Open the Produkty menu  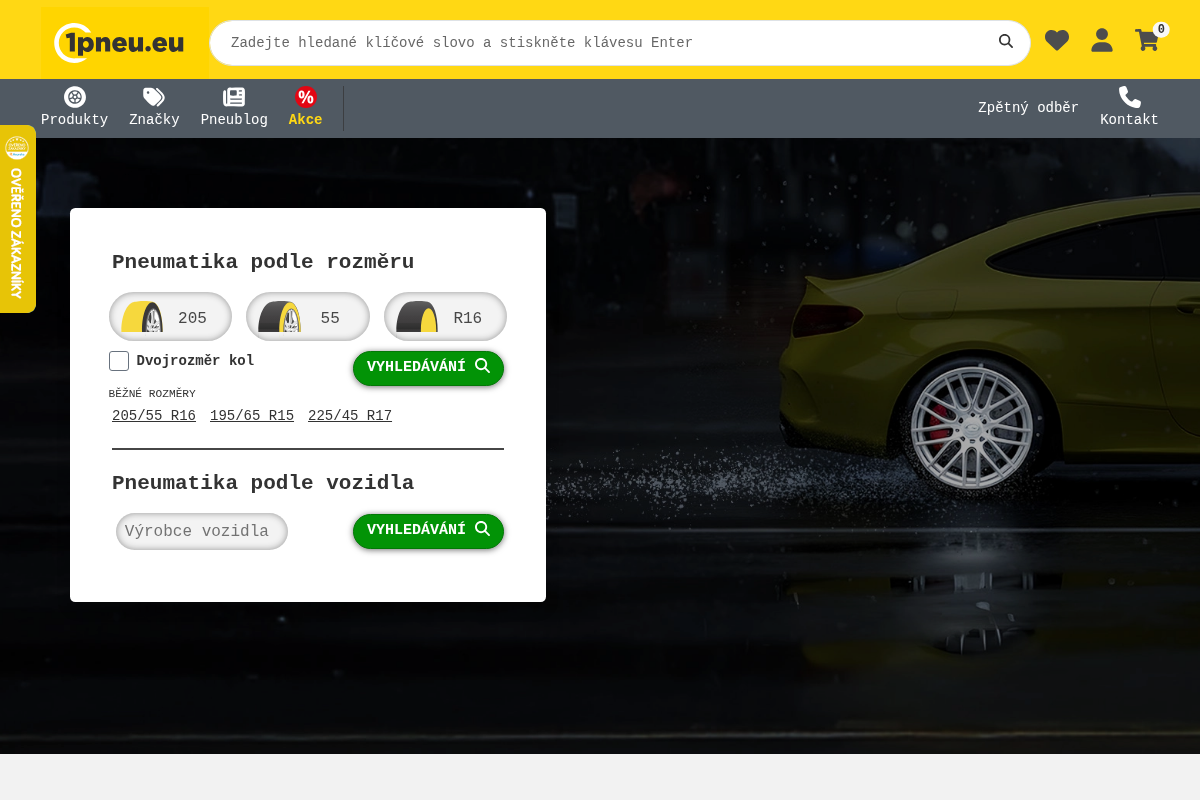(x=74, y=108)
